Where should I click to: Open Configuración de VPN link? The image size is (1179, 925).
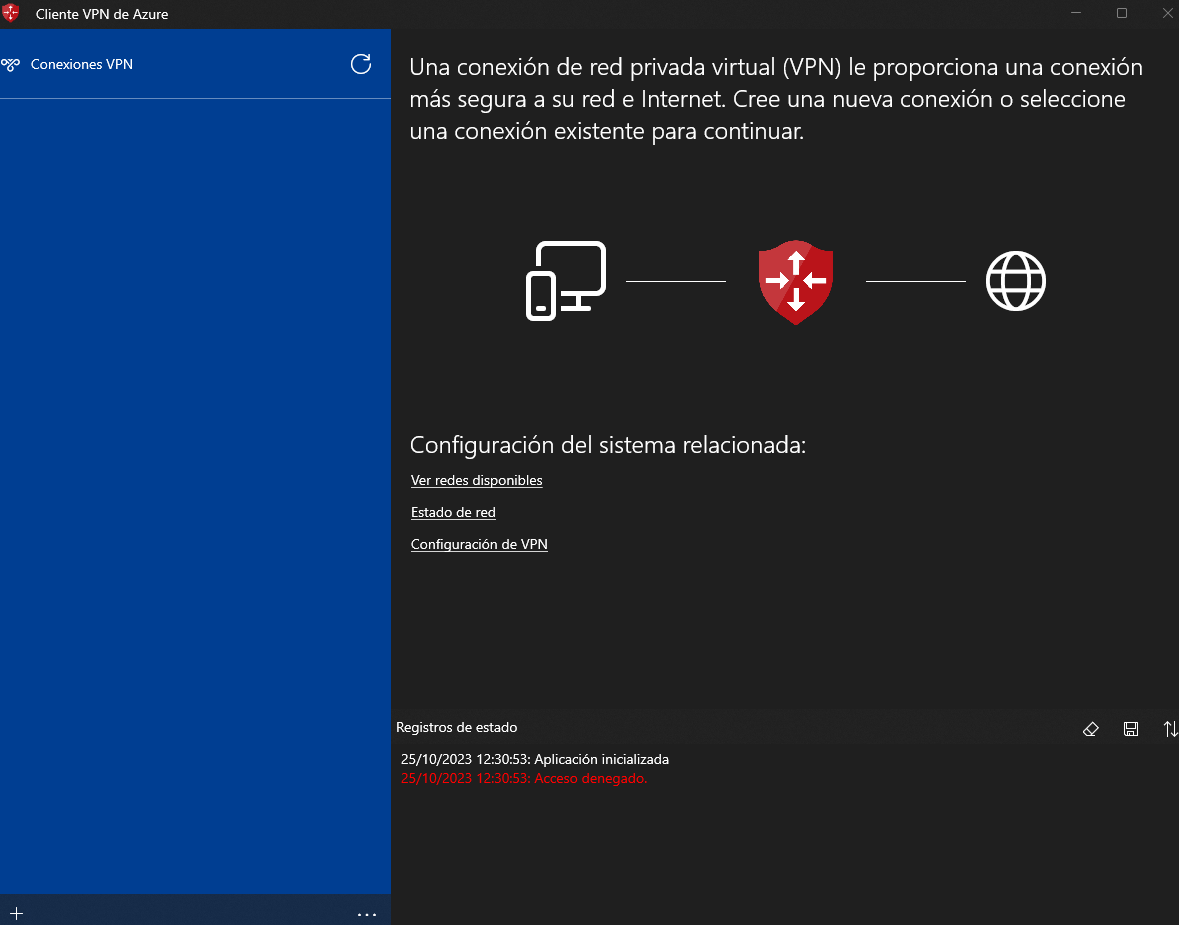[x=479, y=544]
